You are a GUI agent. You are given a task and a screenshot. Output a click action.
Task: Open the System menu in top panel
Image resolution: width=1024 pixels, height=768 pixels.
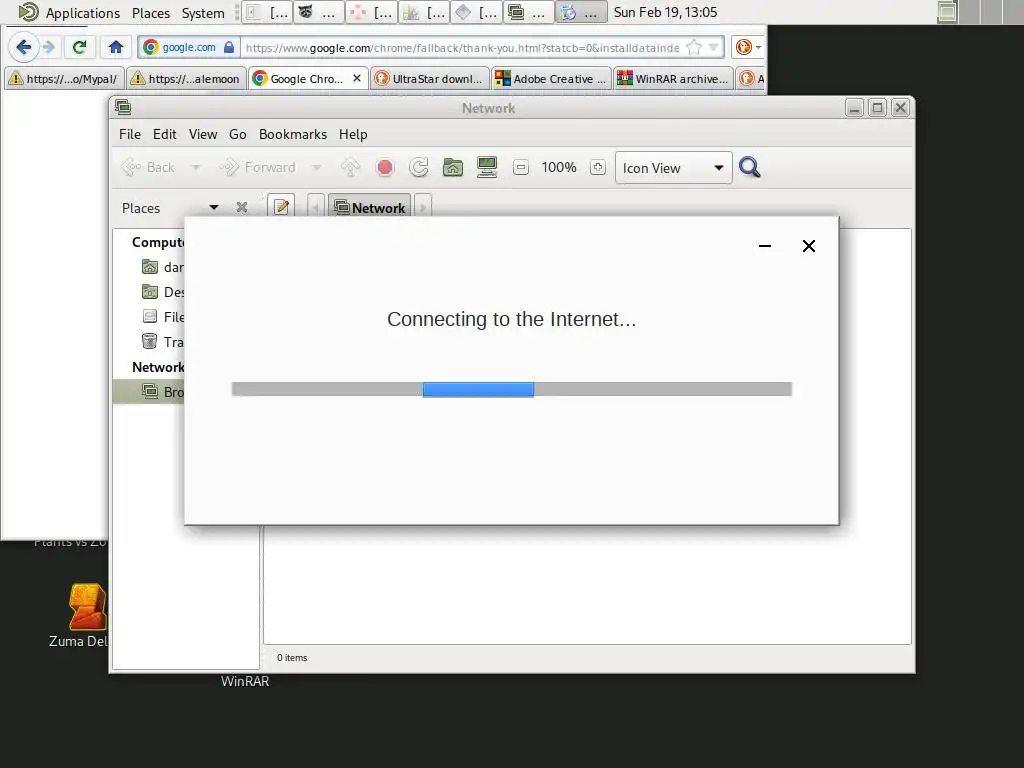tap(202, 13)
